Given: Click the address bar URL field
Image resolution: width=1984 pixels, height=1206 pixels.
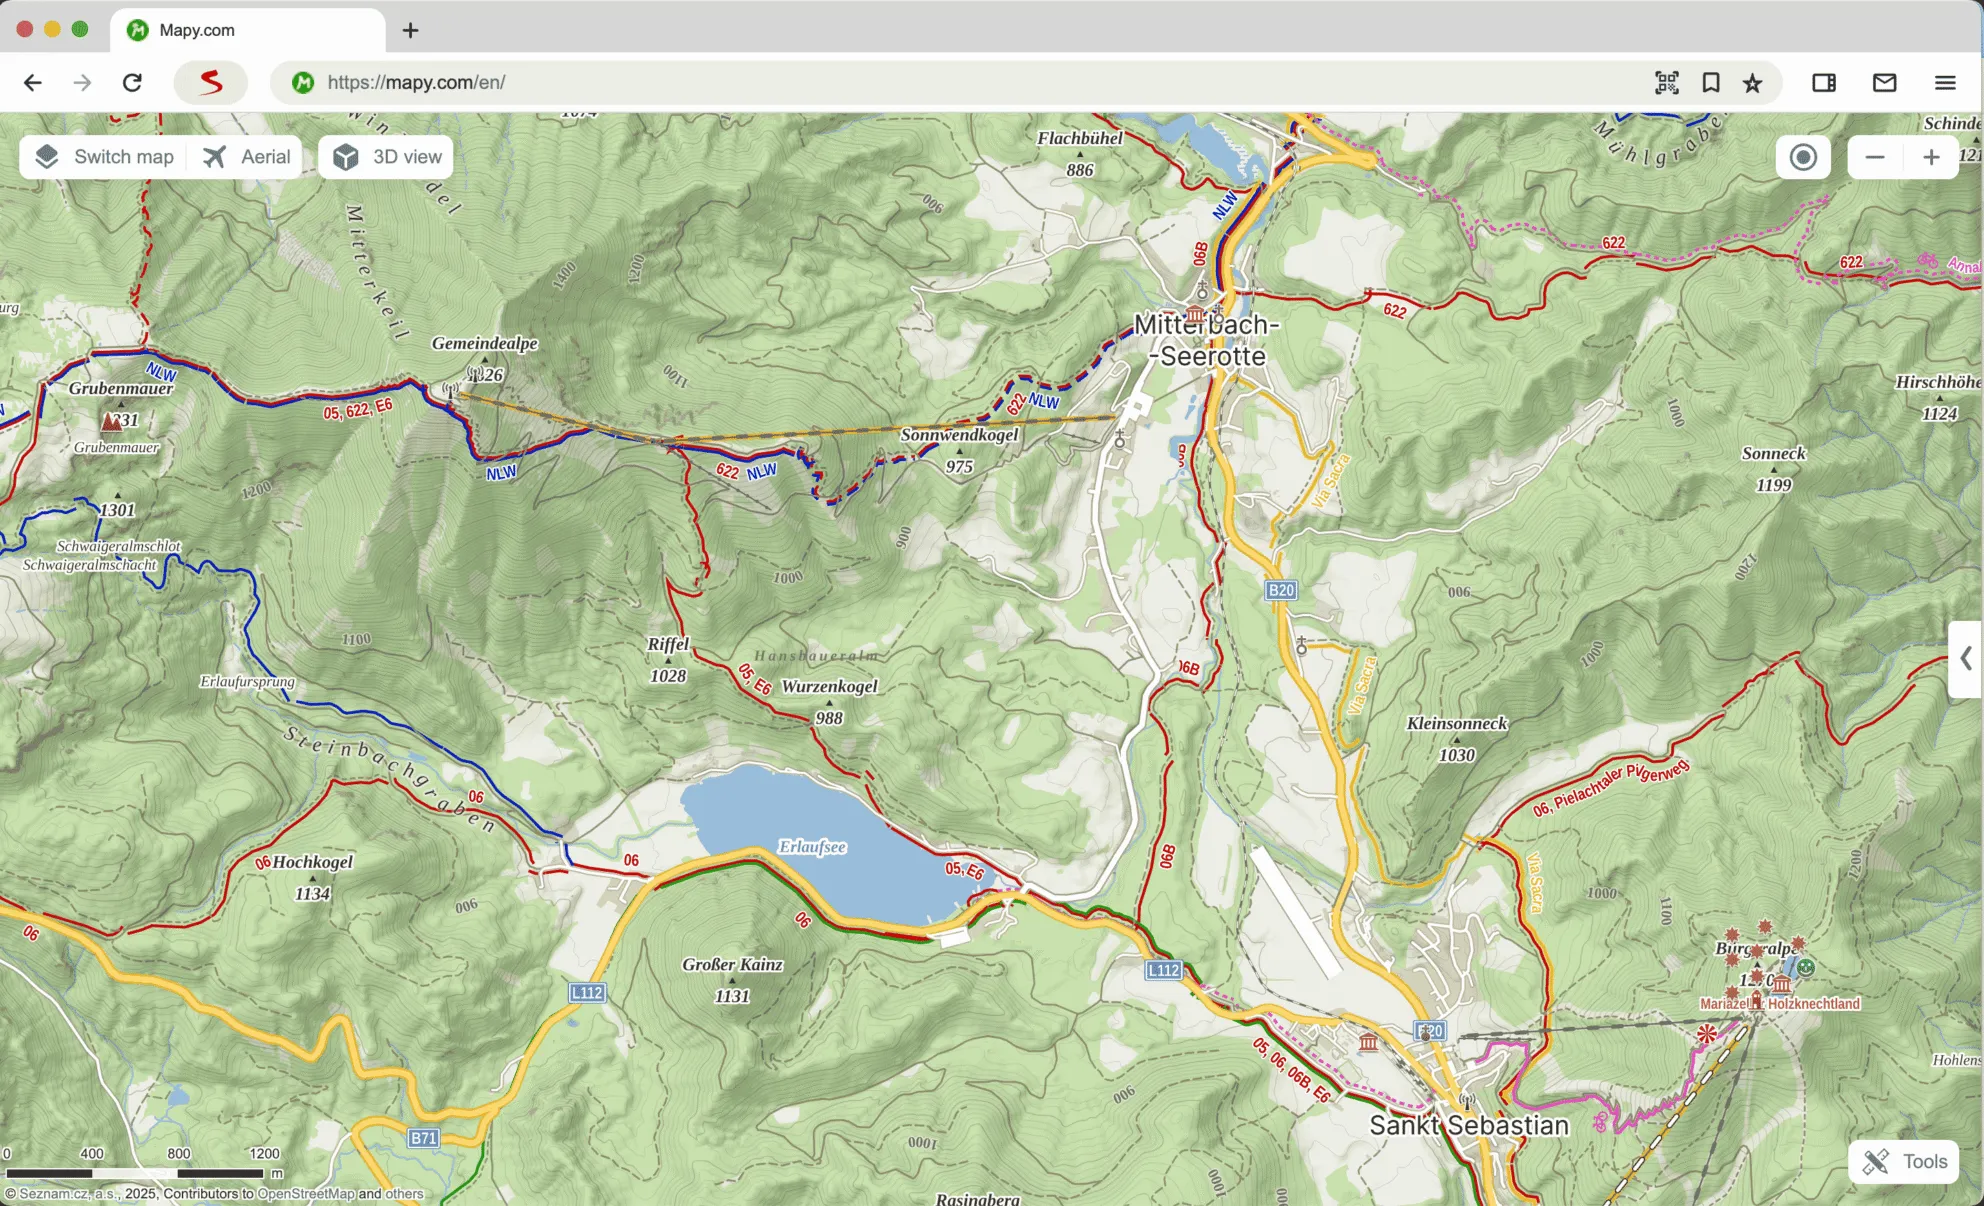Looking at the screenshot, I should 900,82.
